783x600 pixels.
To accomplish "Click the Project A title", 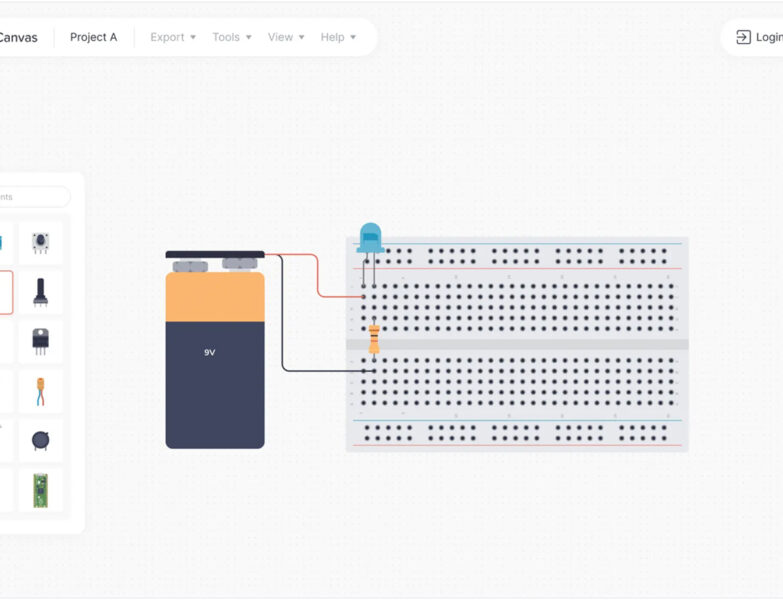I will pyautogui.click(x=93, y=37).
